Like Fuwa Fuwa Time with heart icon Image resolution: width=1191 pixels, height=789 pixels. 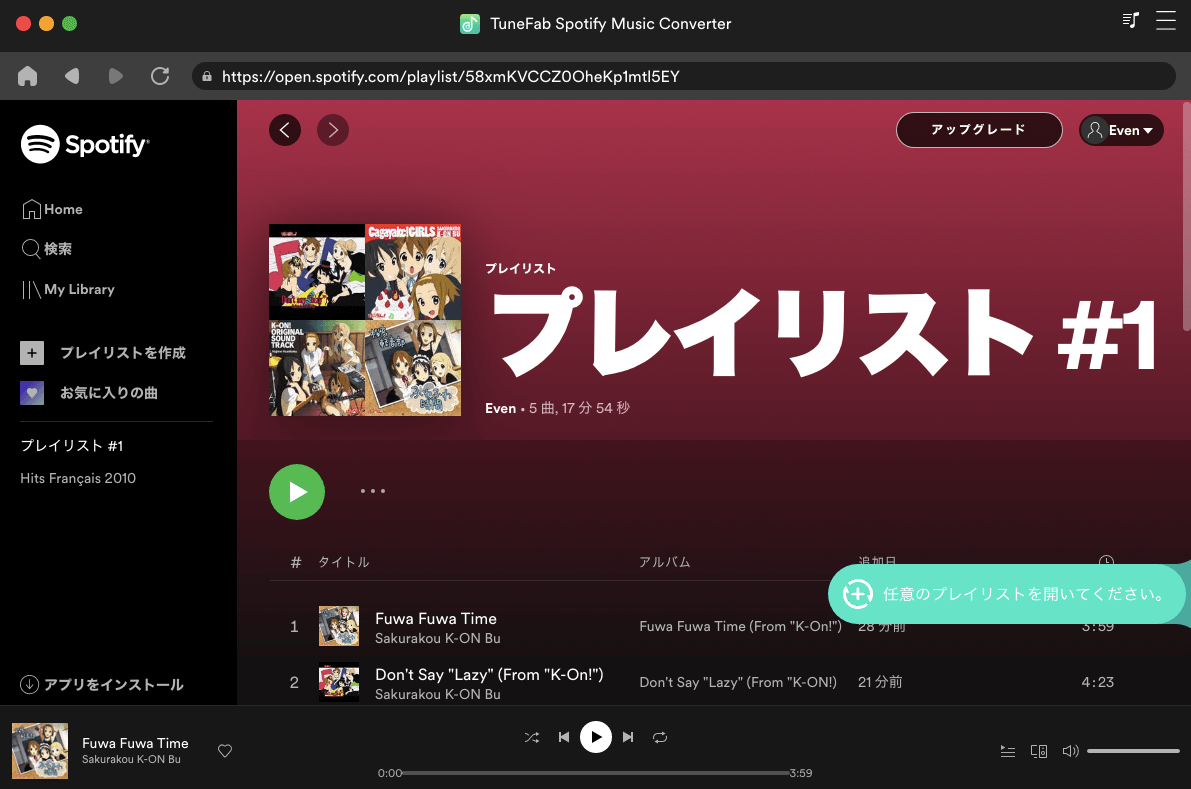pyautogui.click(x=225, y=751)
